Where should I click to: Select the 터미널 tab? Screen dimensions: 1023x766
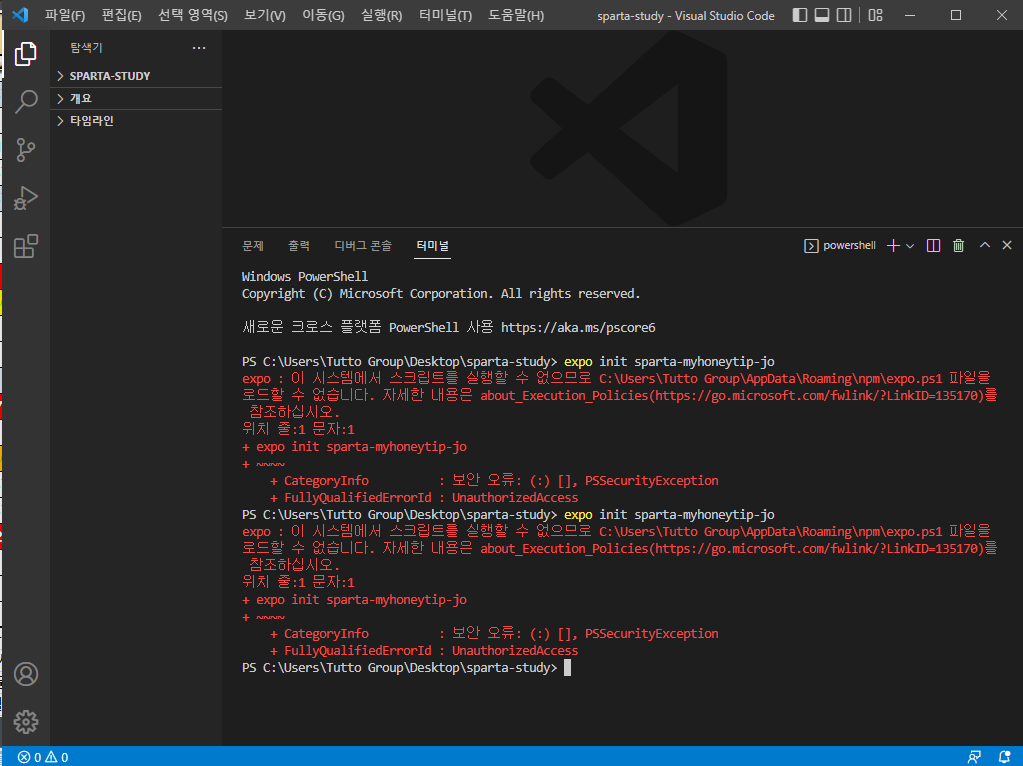(x=433, y=245)
